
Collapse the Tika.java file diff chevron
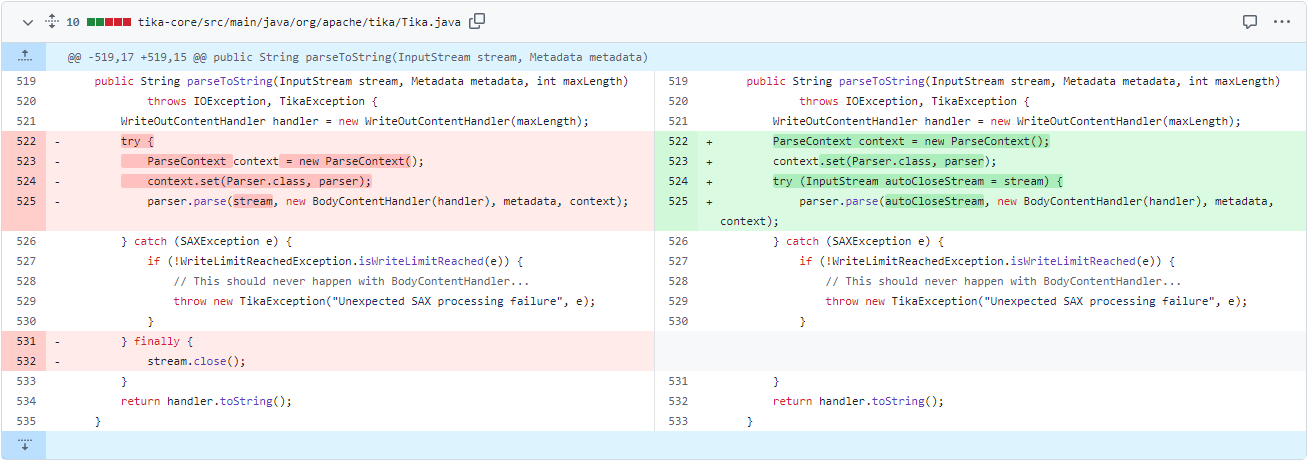(x=27, y=21)
